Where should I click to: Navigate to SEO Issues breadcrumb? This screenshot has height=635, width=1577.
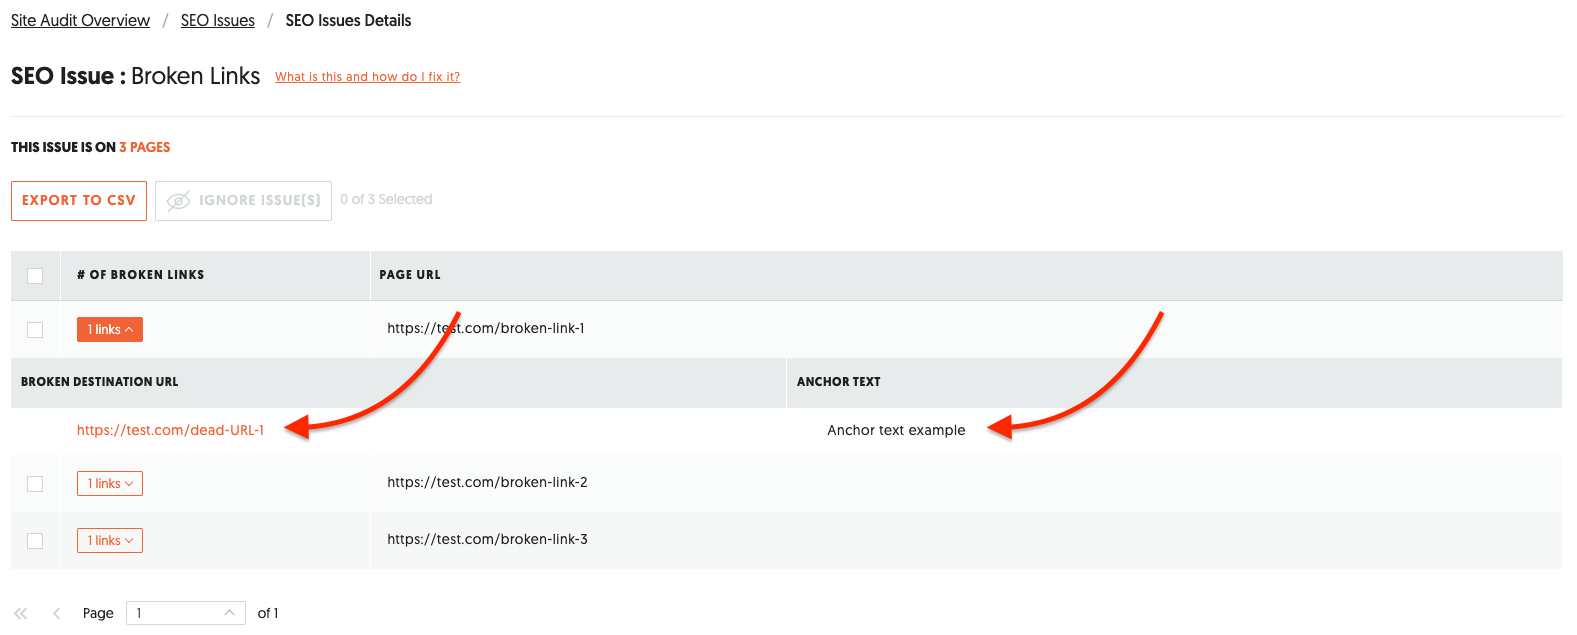tap(217, 21)
